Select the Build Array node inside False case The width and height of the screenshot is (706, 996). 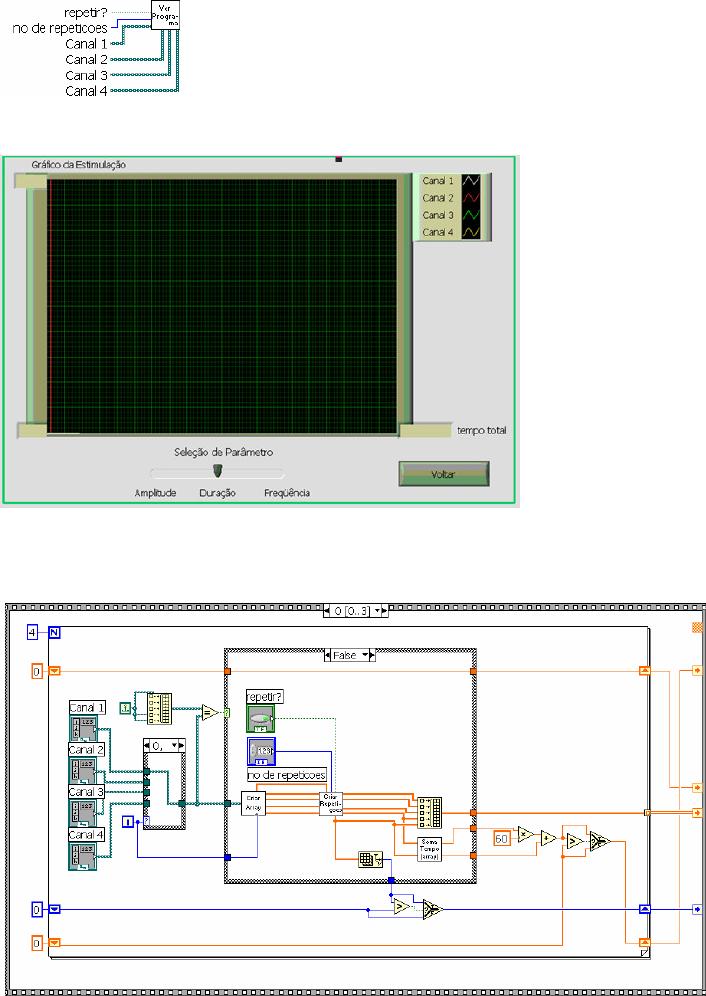pyautogui.click(x=430, y=812)
